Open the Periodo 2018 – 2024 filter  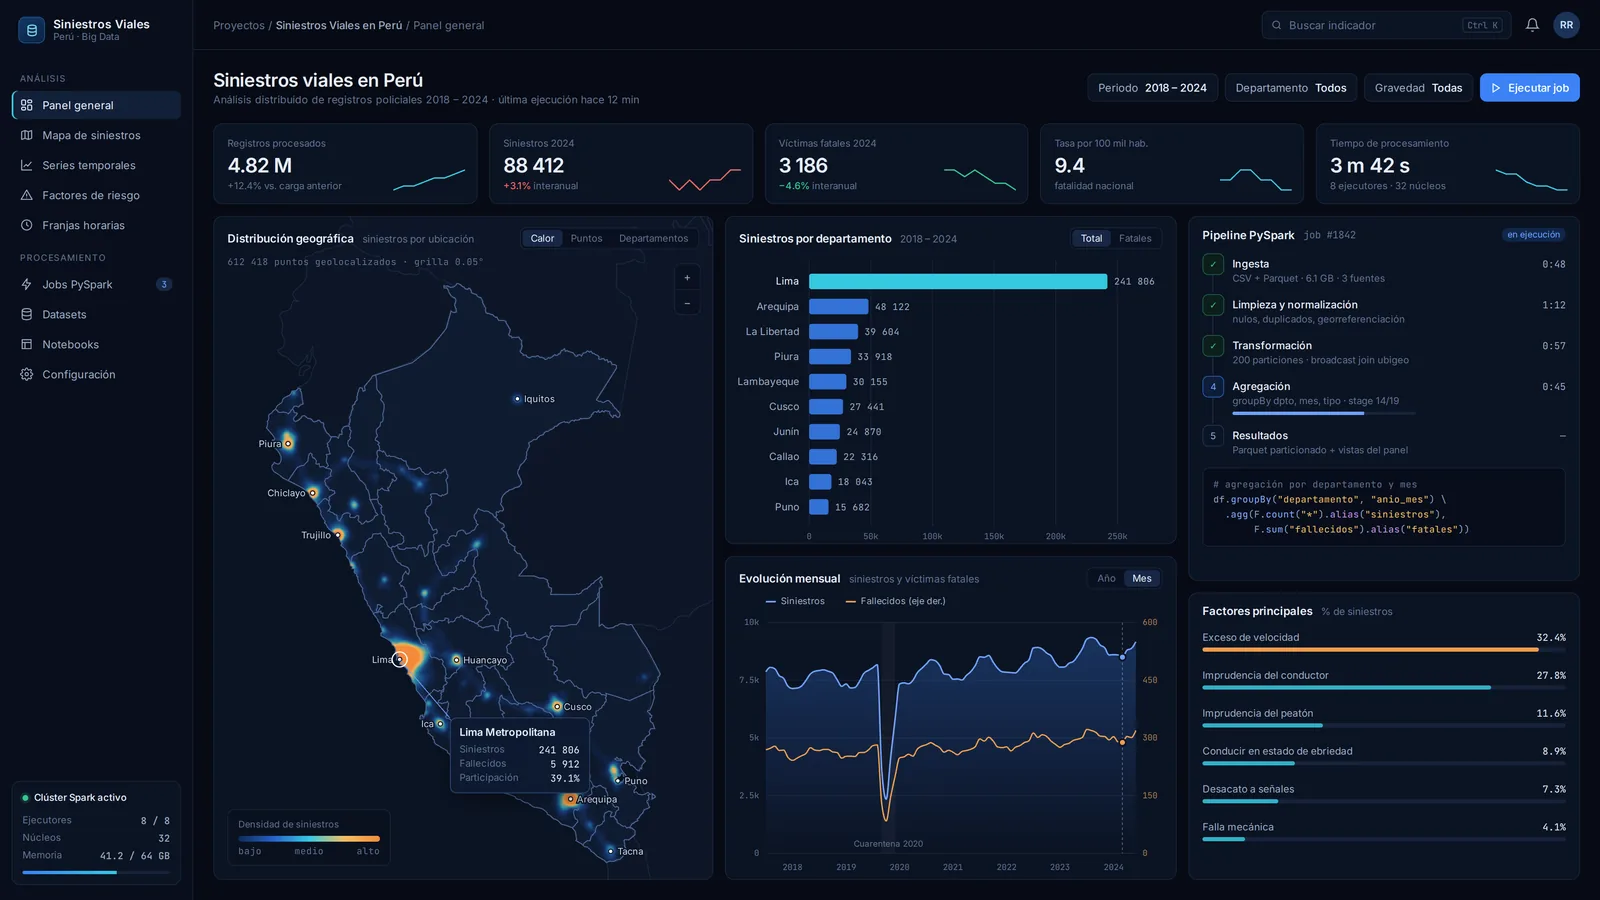coord(1152,88)
